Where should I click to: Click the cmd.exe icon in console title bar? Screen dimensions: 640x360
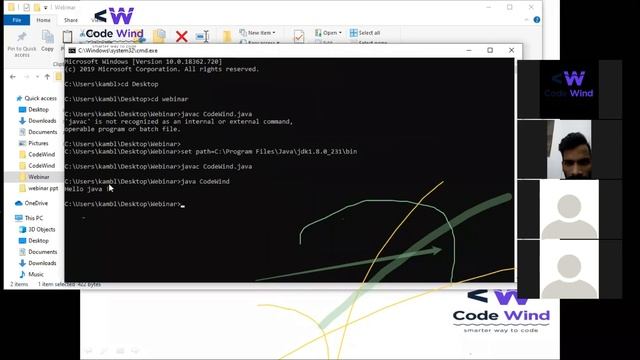72,50
